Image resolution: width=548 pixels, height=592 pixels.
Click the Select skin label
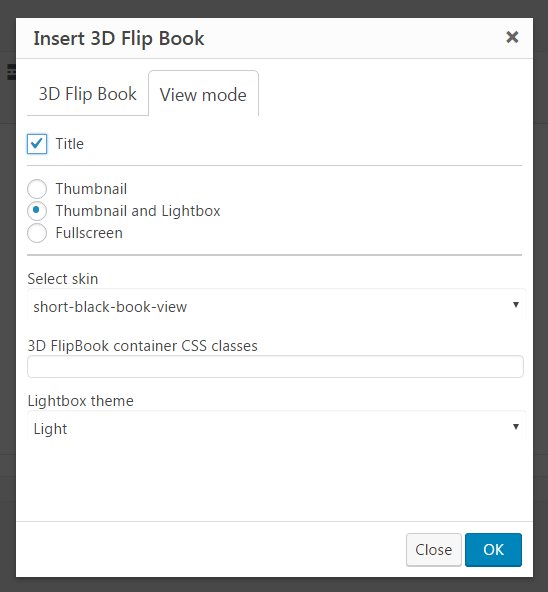[x=63, y=279]
